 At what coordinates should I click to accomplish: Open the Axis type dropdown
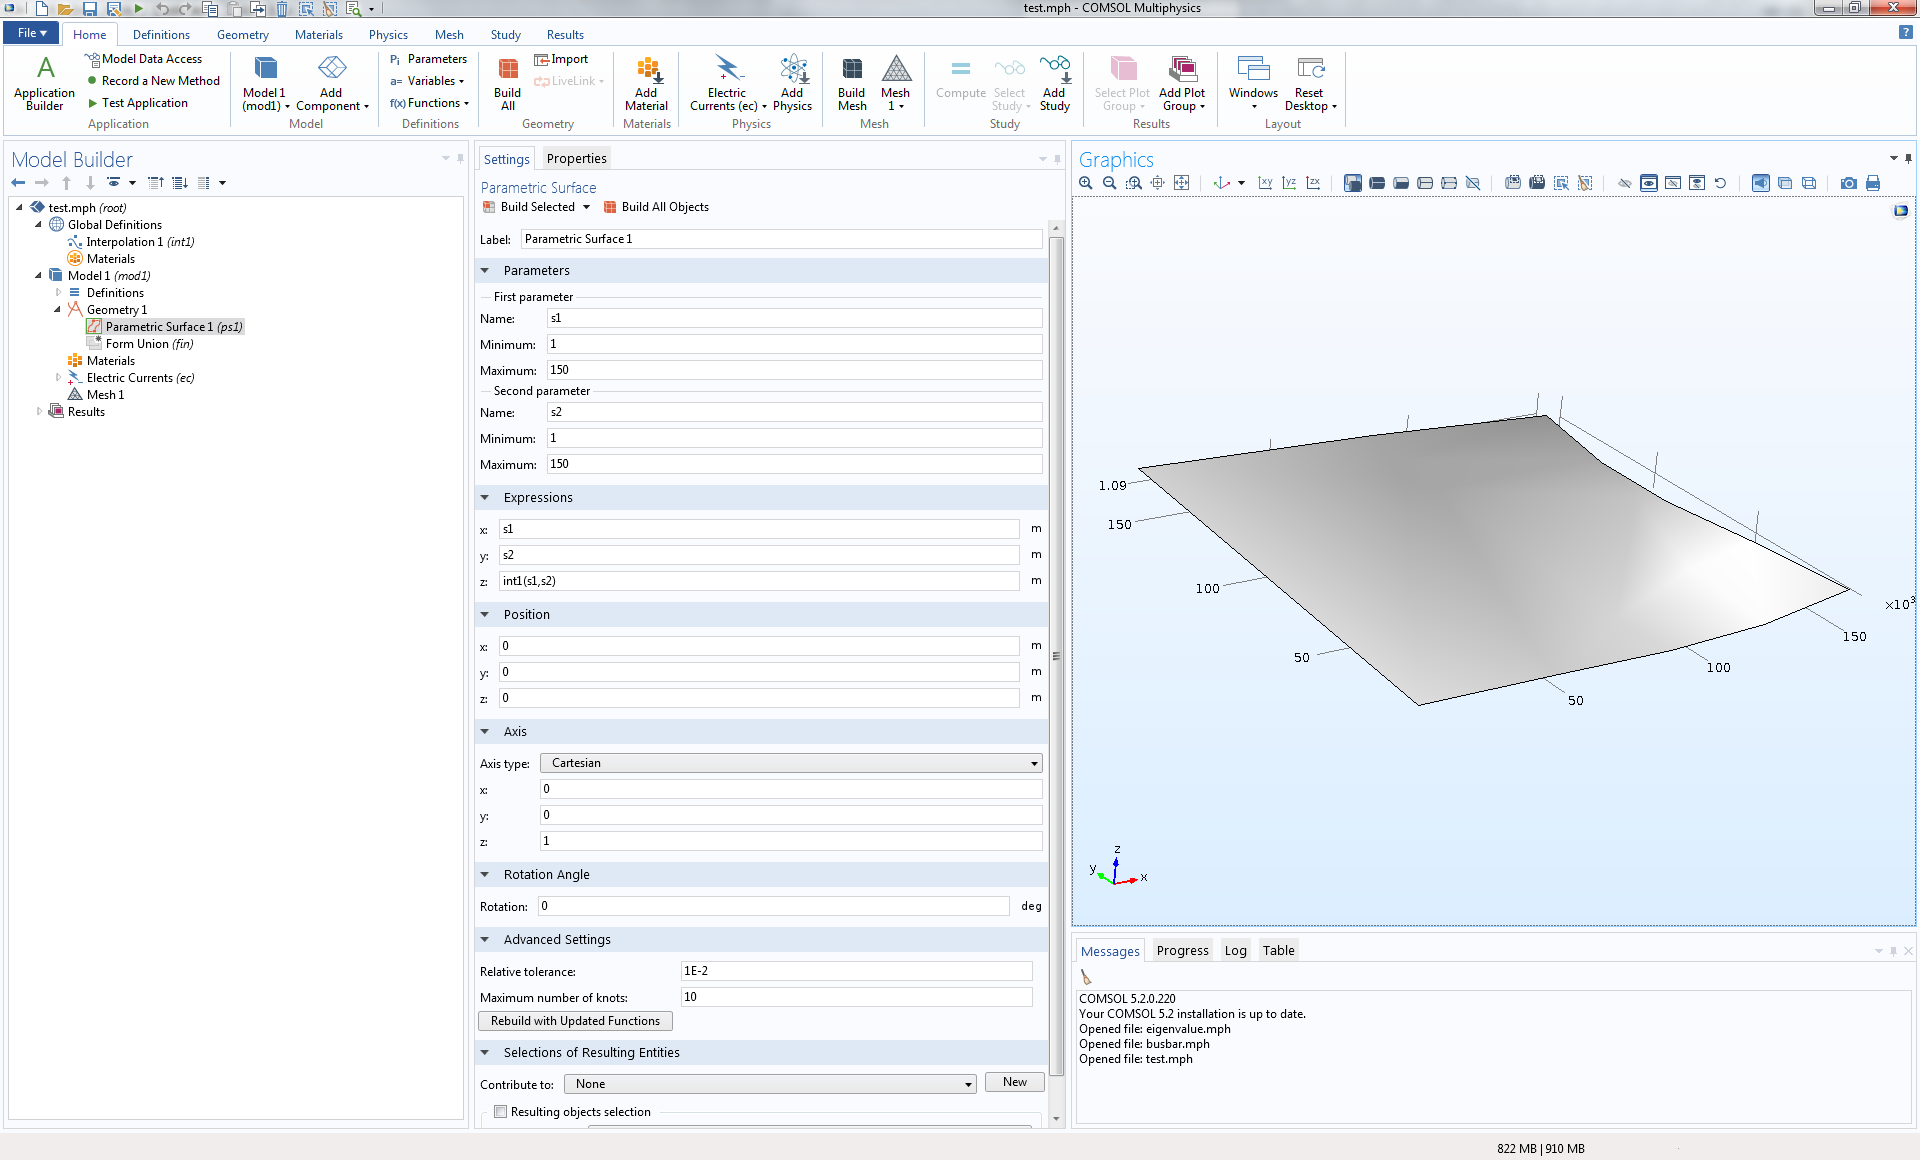(x=790, y=763)
